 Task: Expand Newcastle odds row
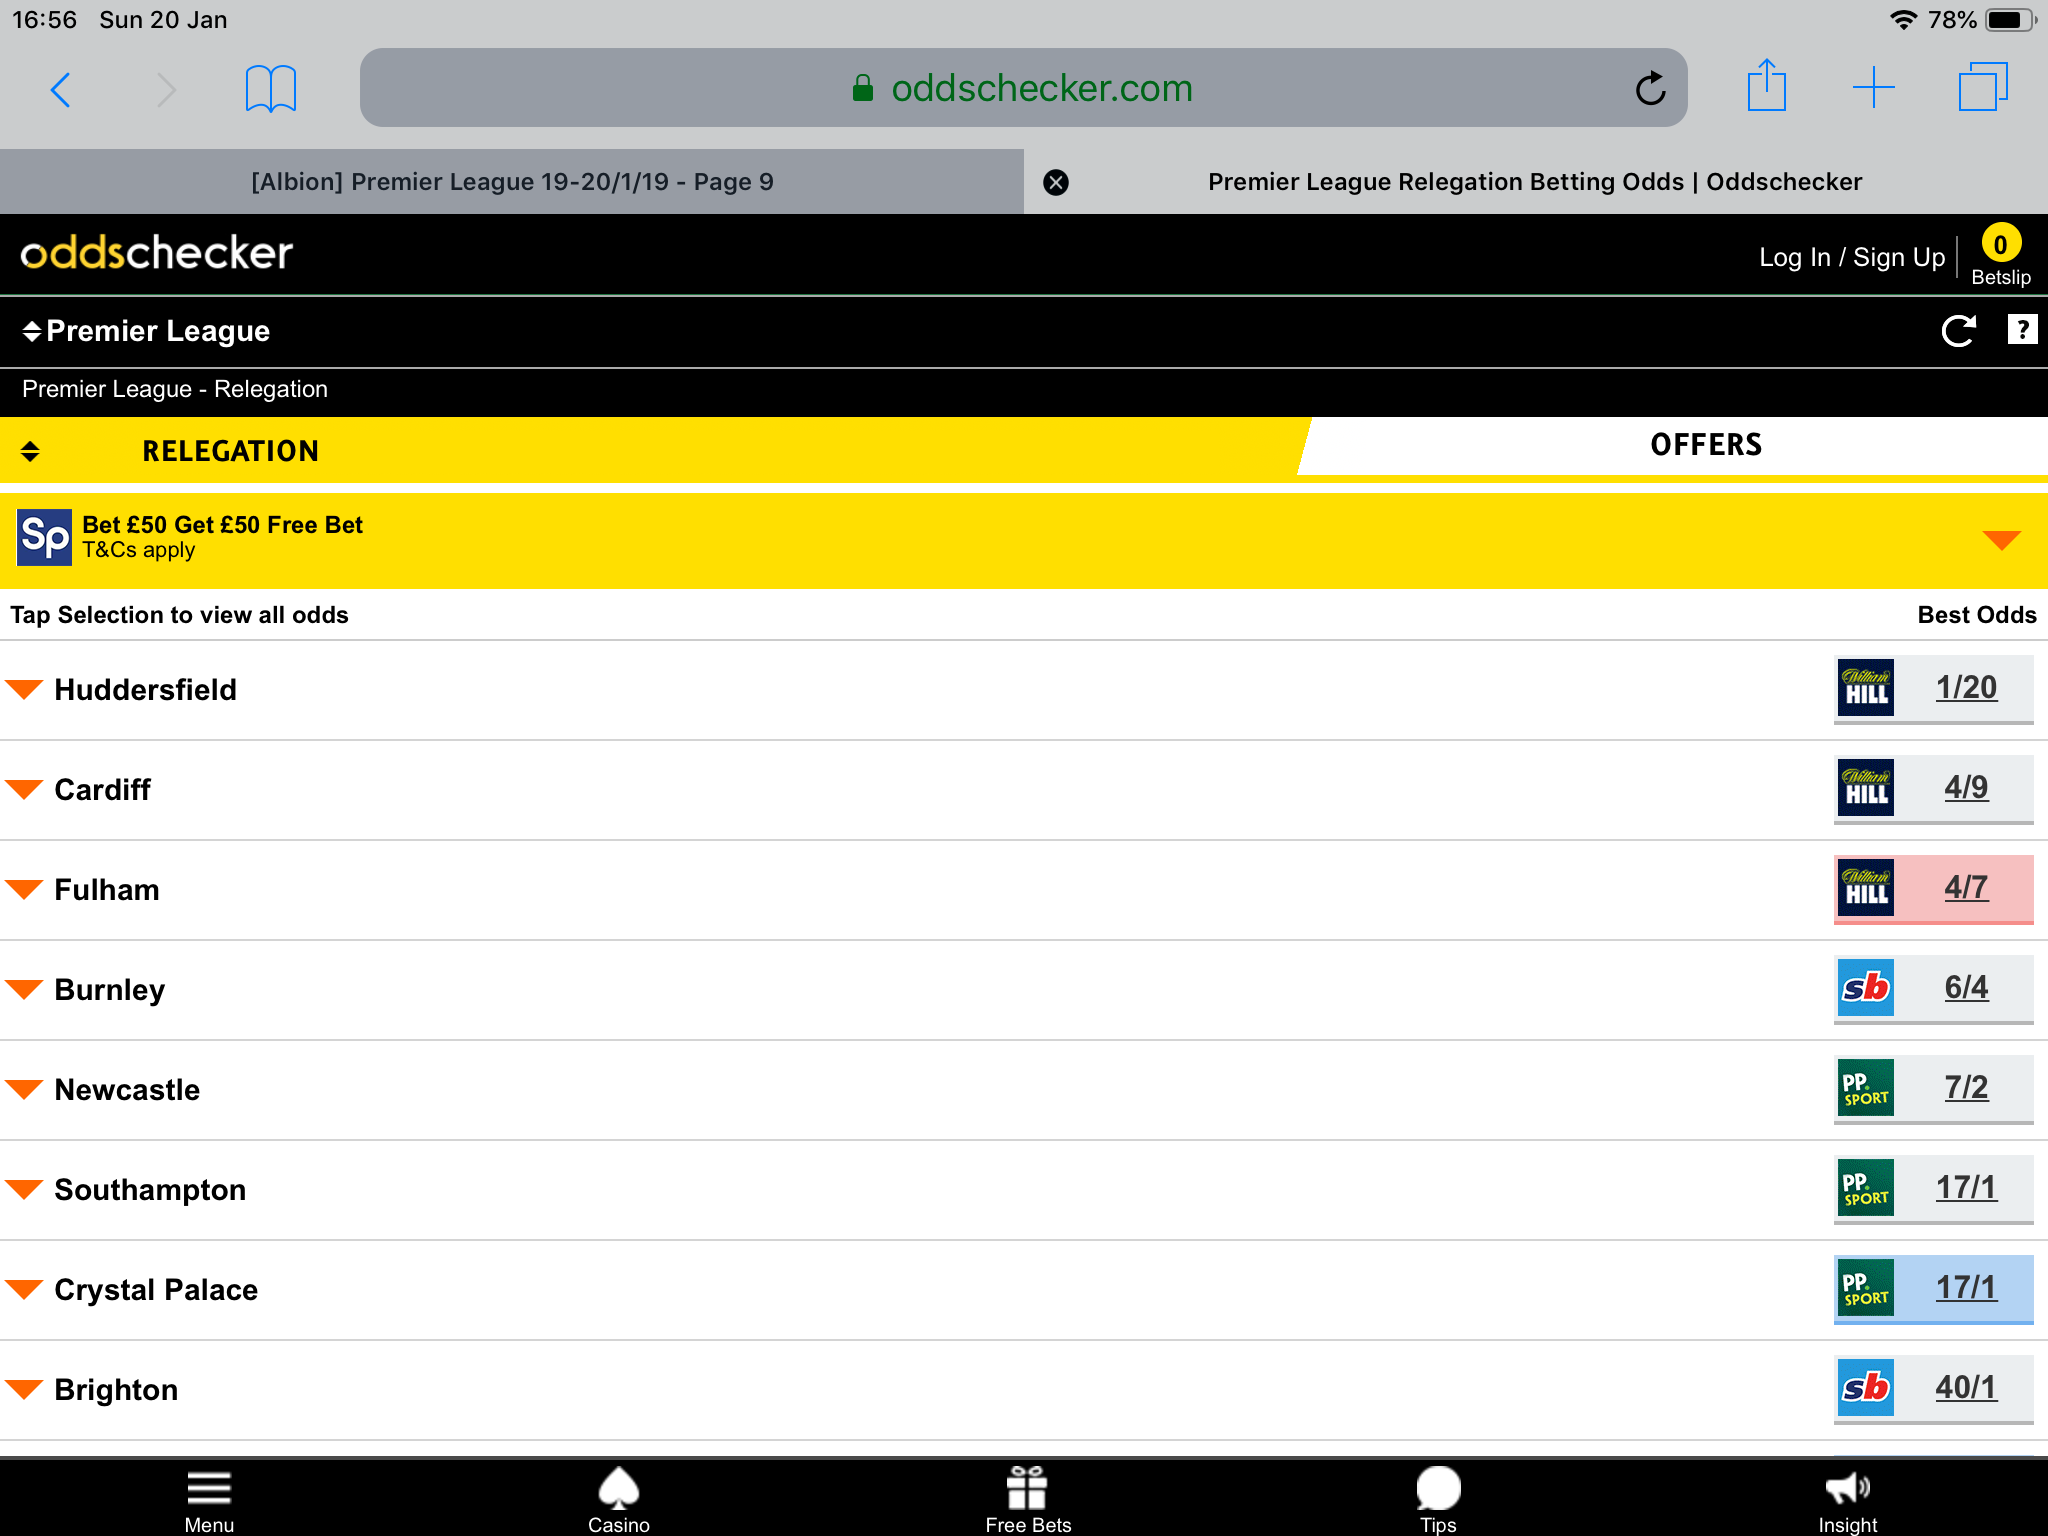pyautogui.click(x=24, y=1089)
